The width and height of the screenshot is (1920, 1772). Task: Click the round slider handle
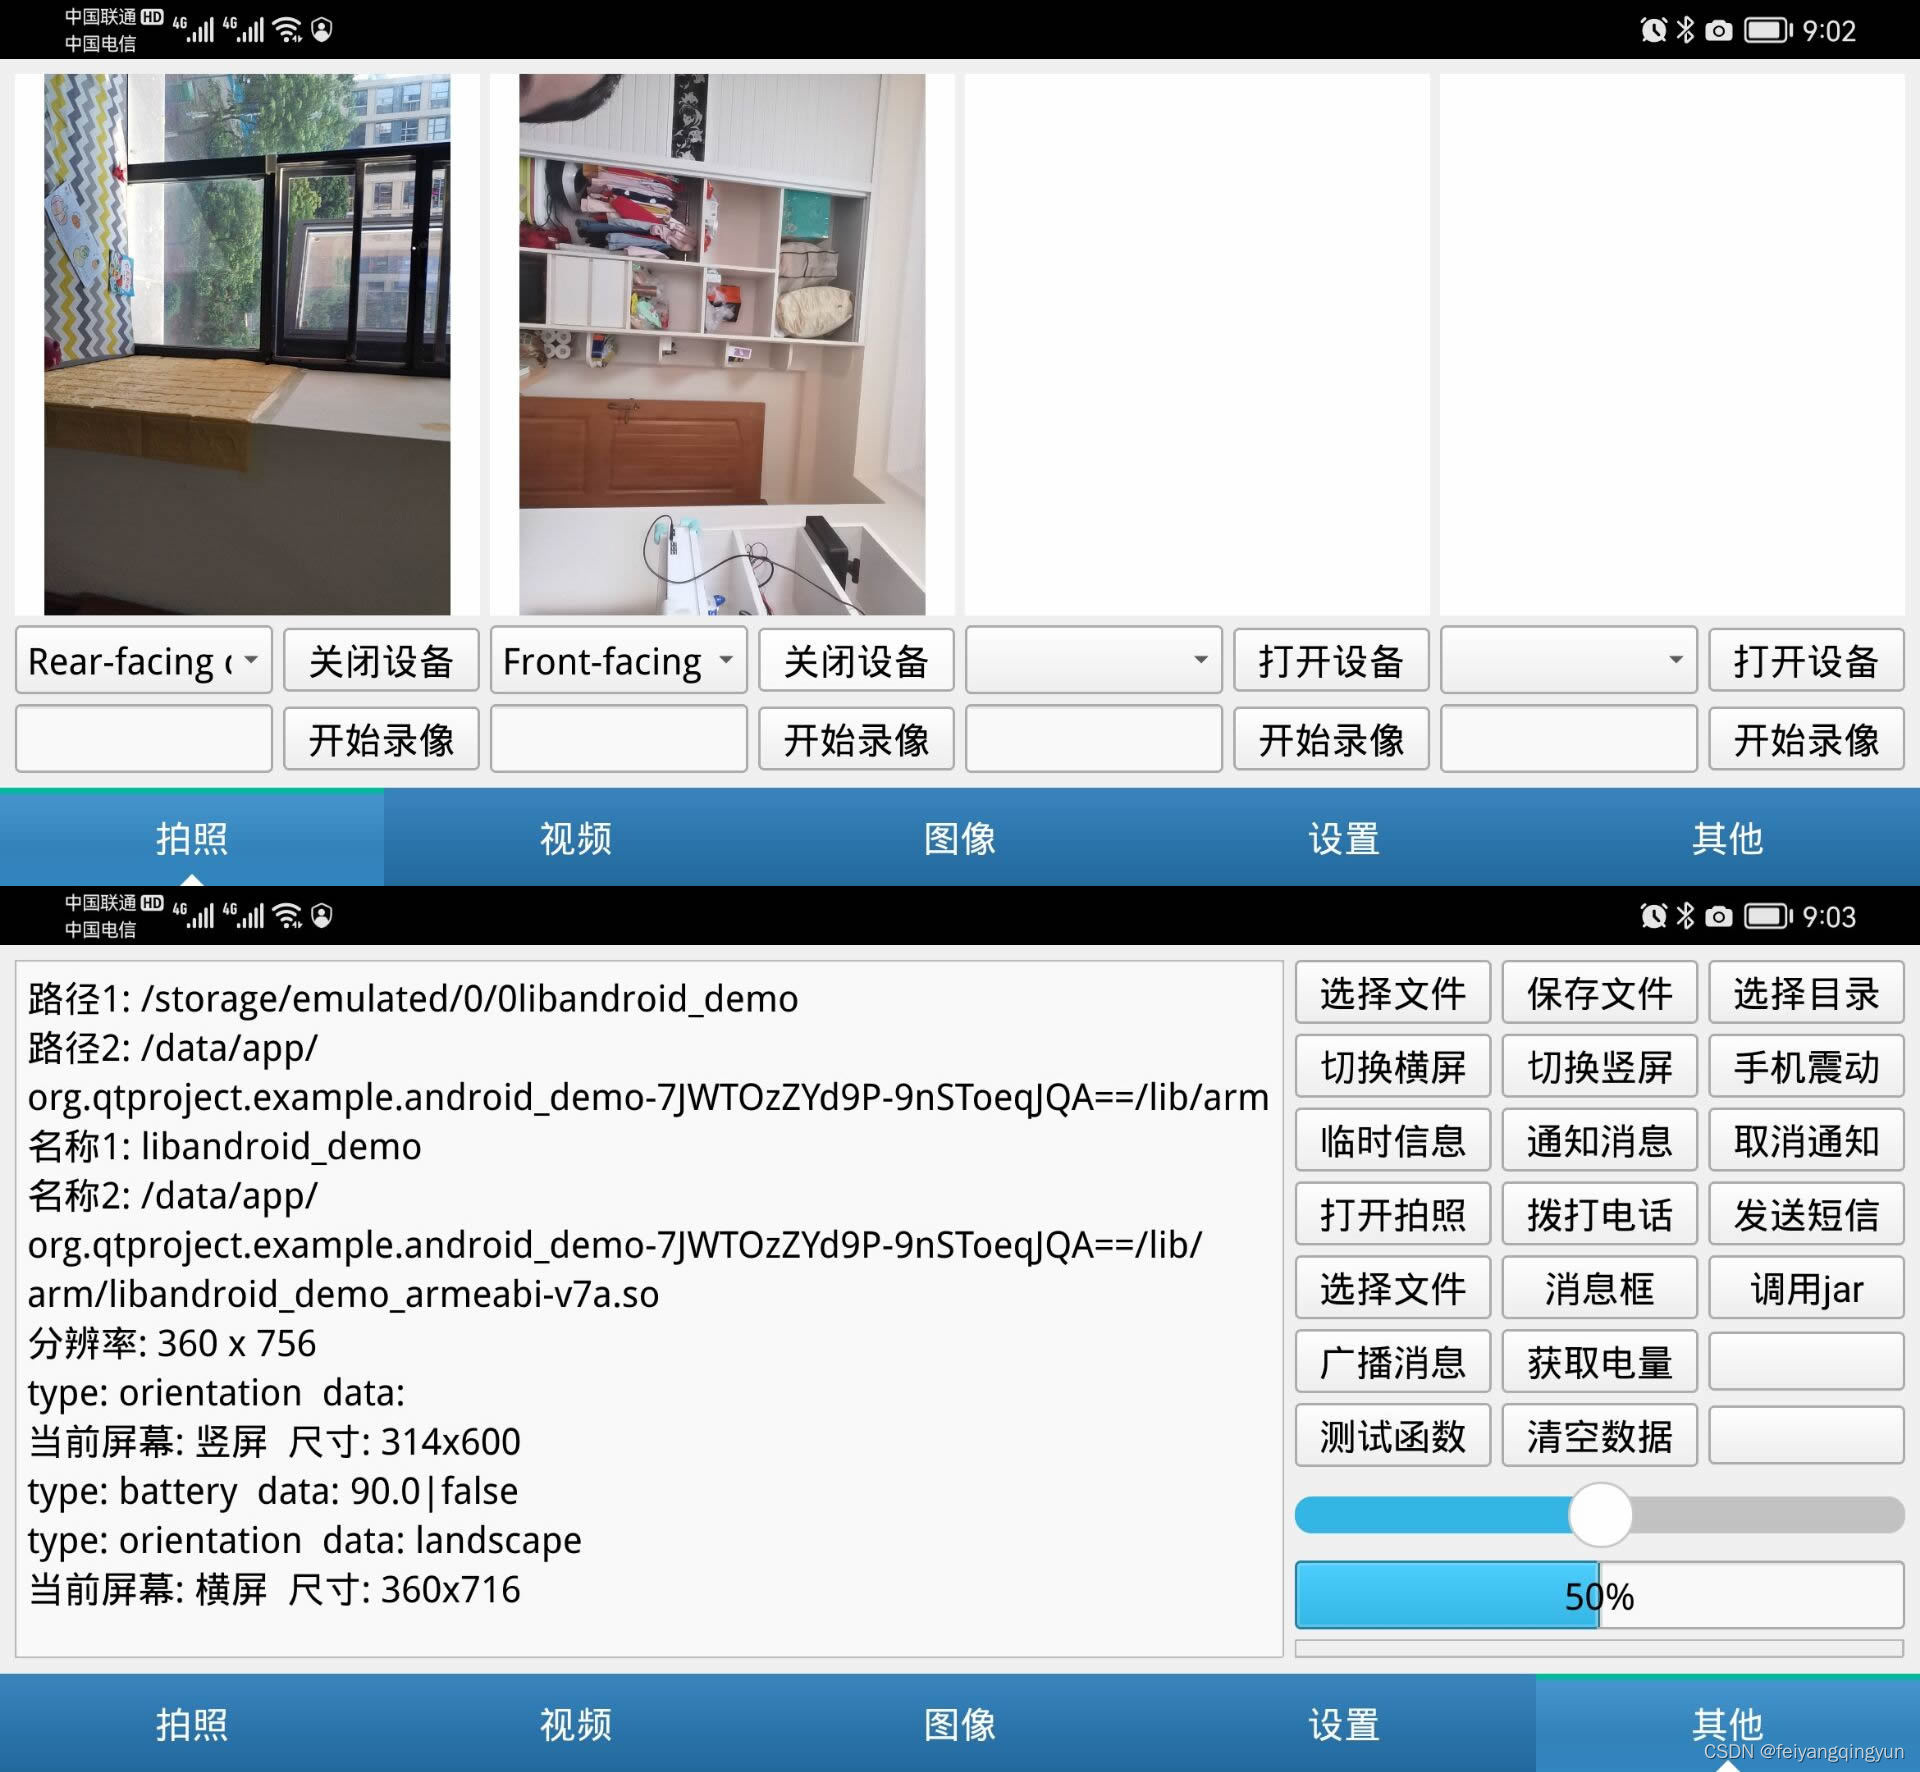tap(1600, 1515)
